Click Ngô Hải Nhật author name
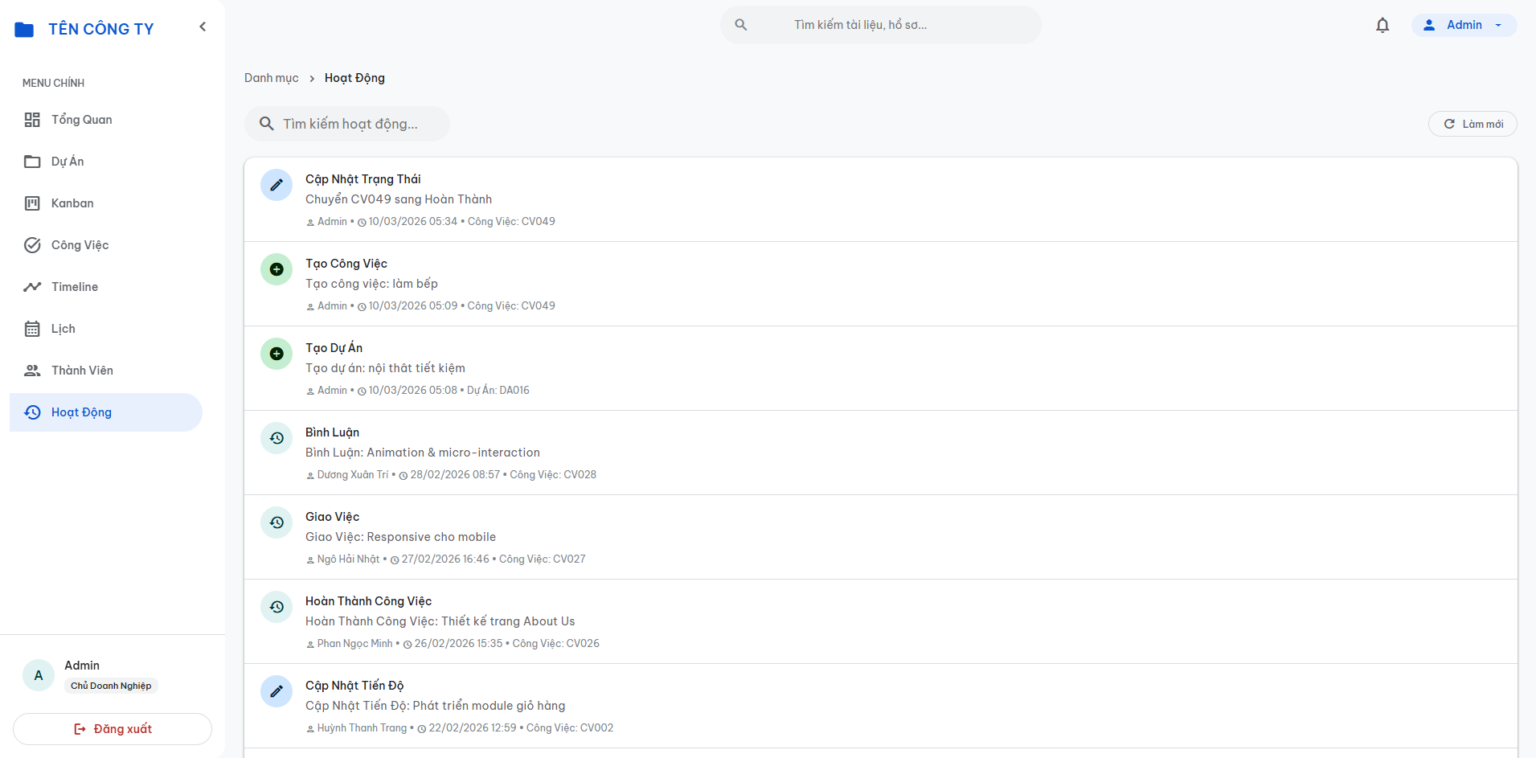 [x=349, y=559]
